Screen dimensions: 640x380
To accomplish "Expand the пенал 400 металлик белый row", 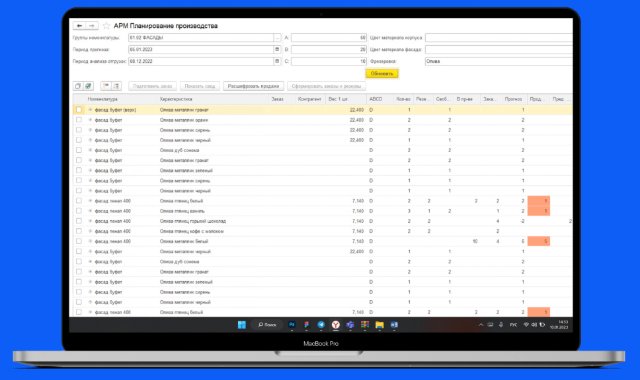I will 90,241.
